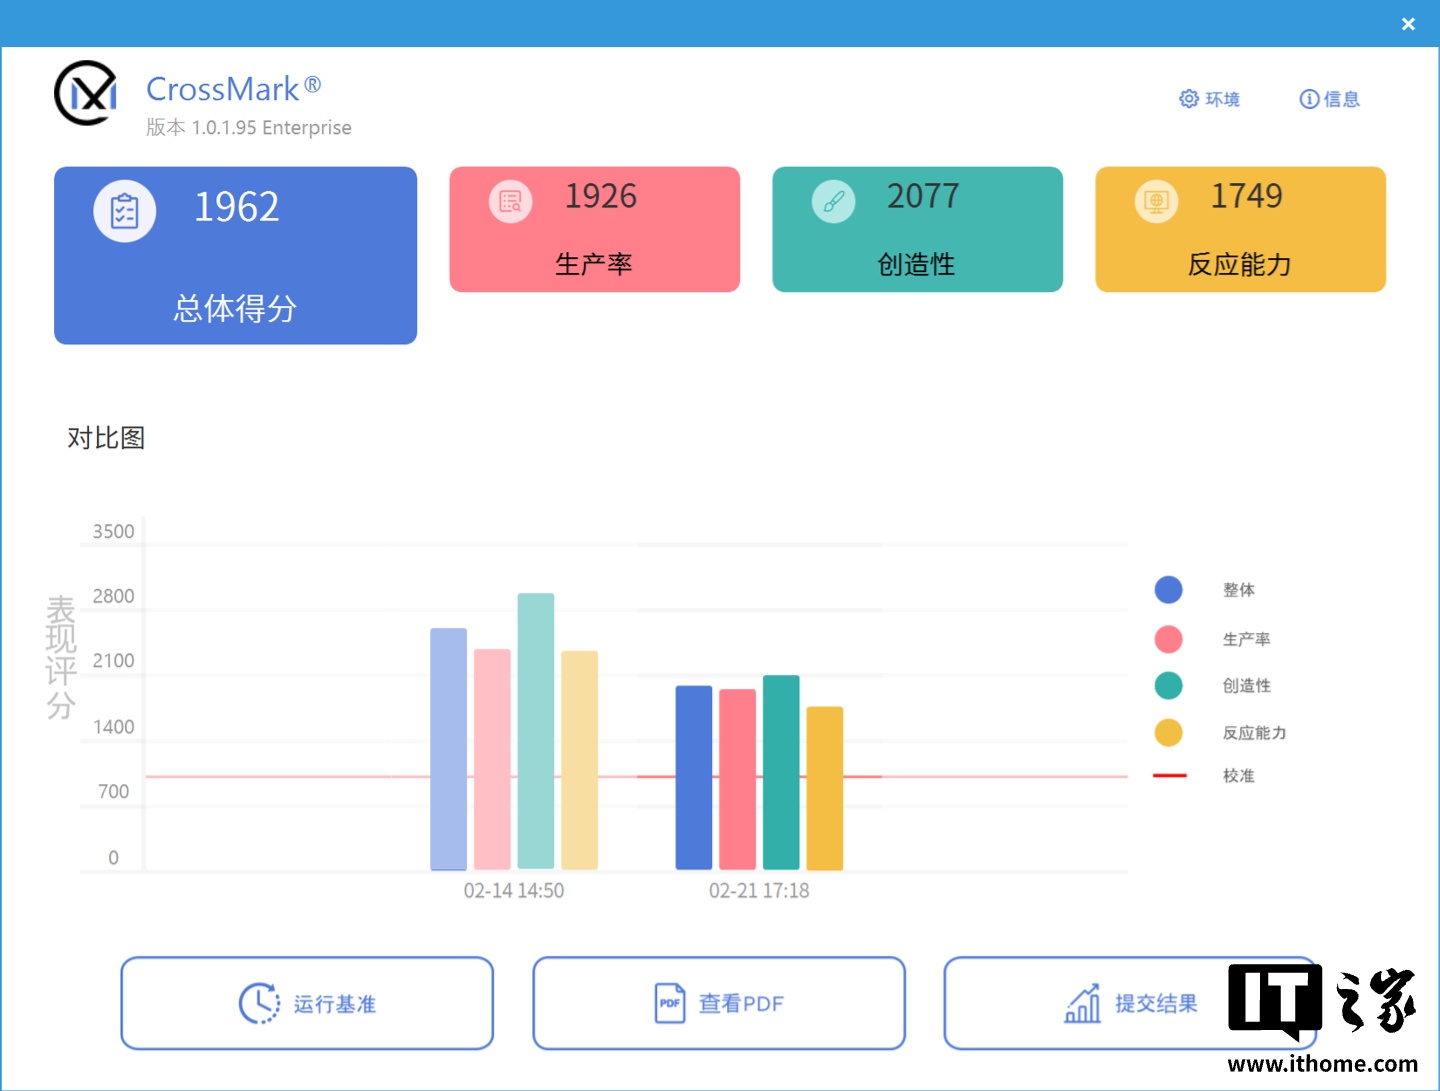
Task: Open 查看PDF report button
Action: [718, 1003]
